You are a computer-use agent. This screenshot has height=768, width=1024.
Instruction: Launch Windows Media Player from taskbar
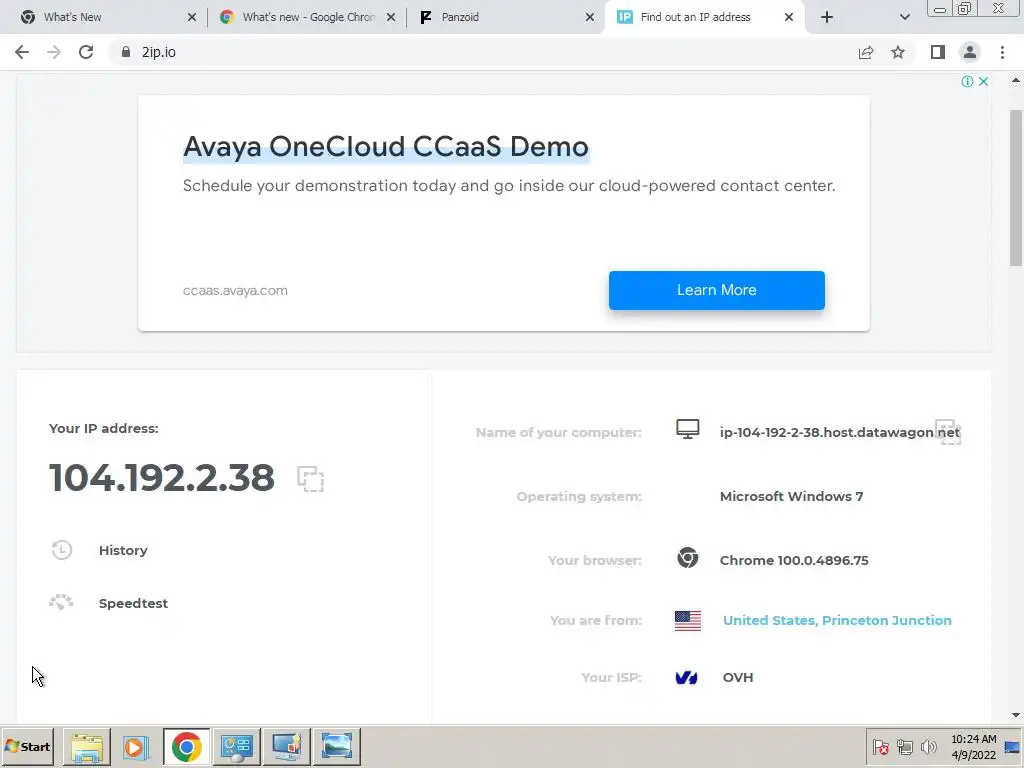(136, 747)
